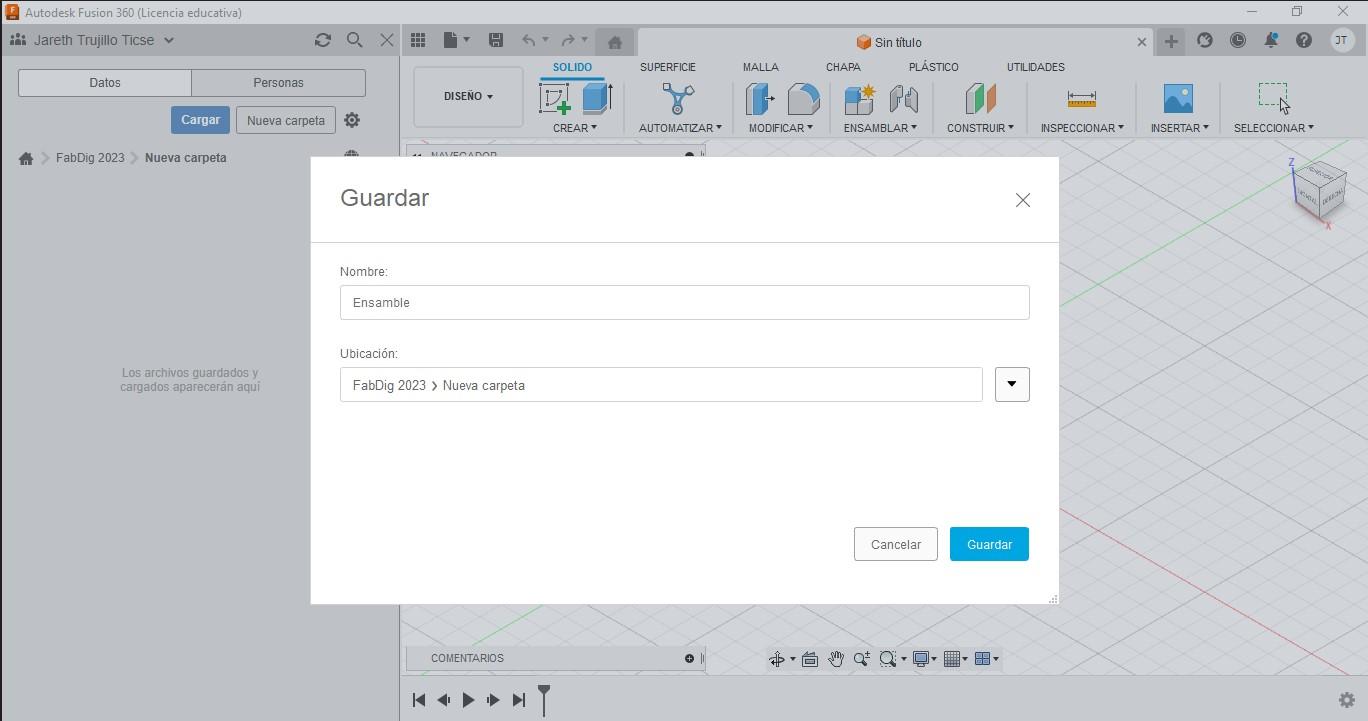The height and width of the screenshot is (721, 1368).
Task: Click the Guardar button to save
Action: (x=988, y=544)
